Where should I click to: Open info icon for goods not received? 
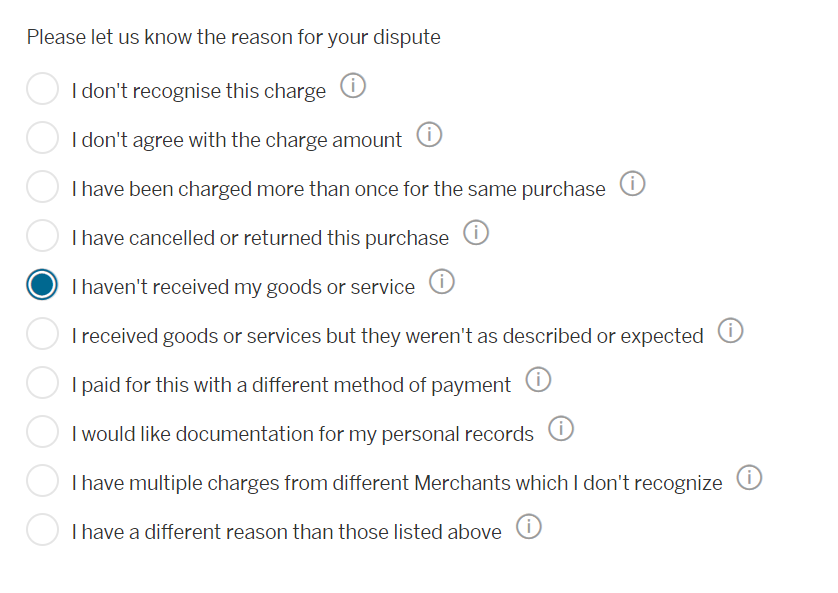pos(442,283)
